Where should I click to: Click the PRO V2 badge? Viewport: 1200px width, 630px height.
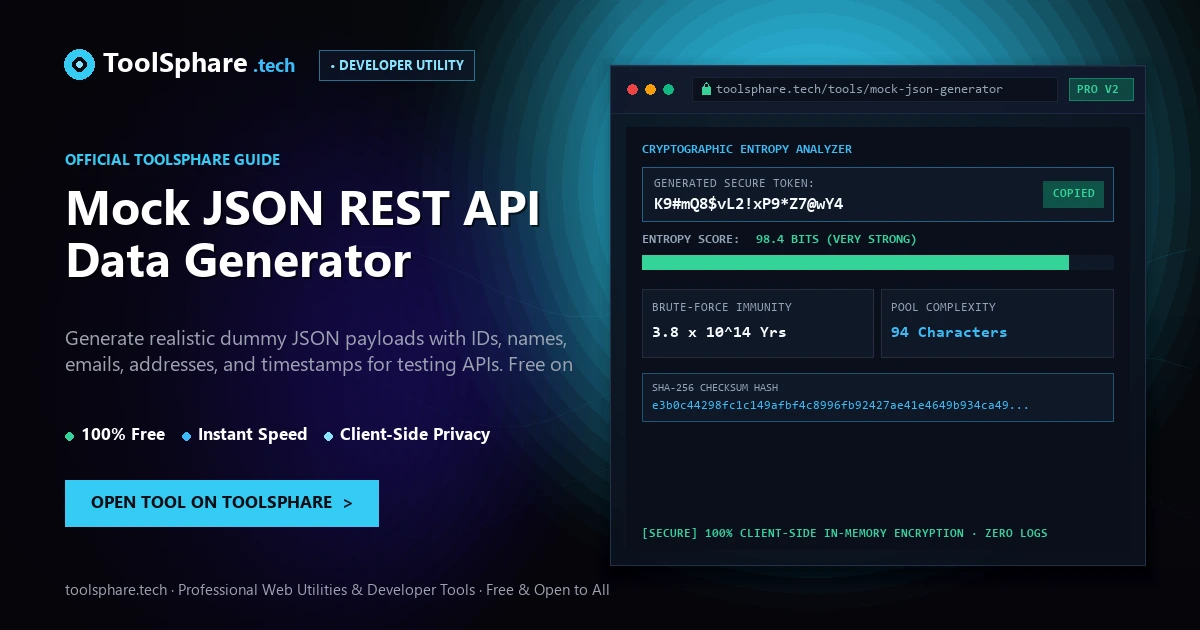click(x=1101, y=89)
